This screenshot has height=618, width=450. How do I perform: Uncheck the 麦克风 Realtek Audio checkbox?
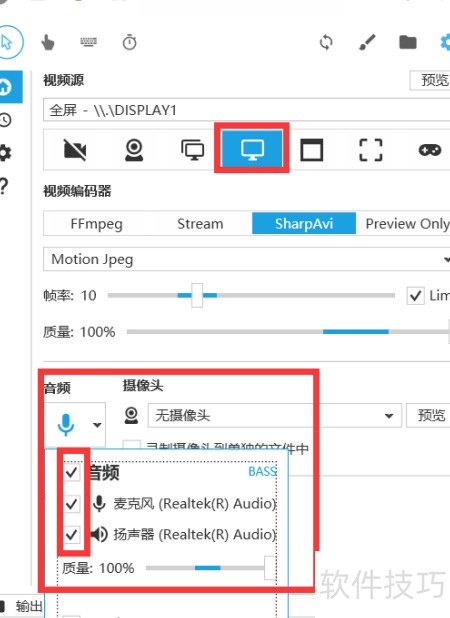tap(71, 503)
